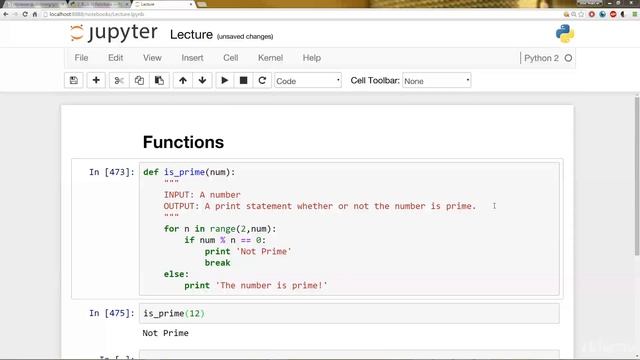Image resolution: width=640 pixels, height=360 pixels.
Task: Cut the selected cell with scissors icon
Action: 119,80
